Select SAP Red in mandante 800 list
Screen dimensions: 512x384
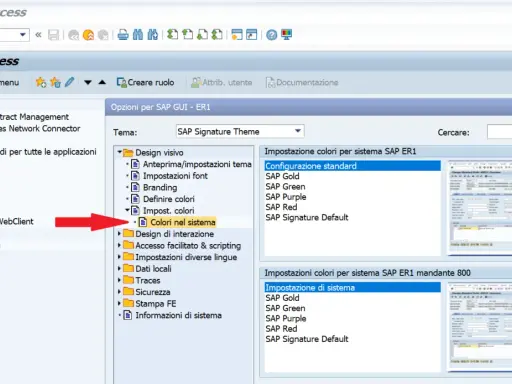coord(353,329)
